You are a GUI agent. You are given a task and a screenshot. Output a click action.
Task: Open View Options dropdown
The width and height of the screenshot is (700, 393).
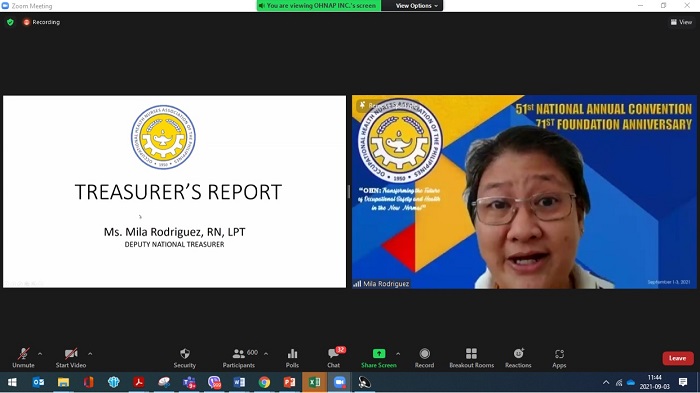[x=417, y=5]
